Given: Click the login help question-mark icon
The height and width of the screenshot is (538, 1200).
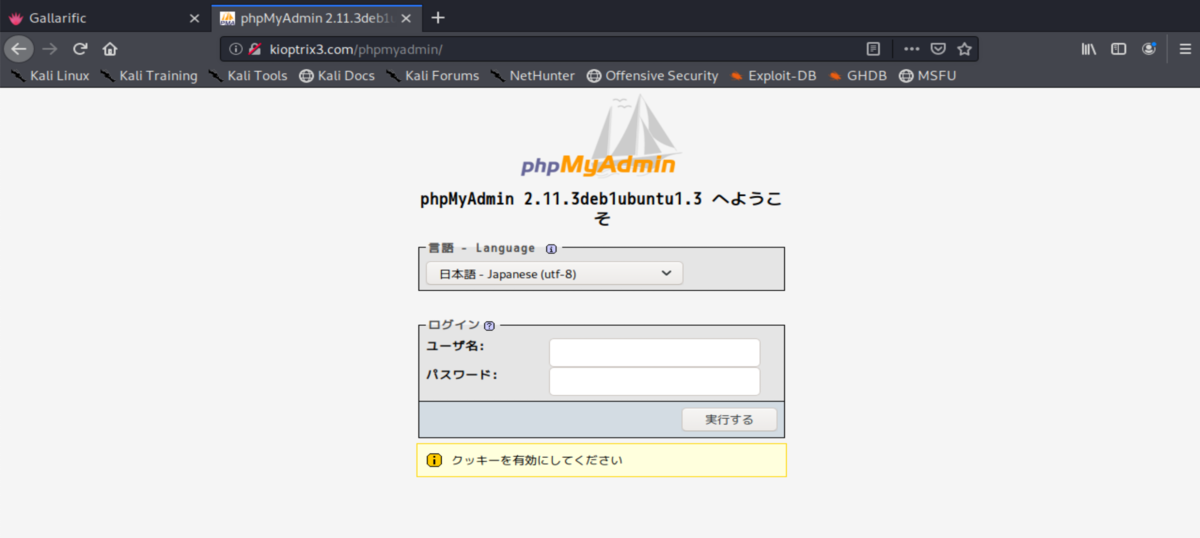Looking at the screenshot, I should tap(489, 326).
